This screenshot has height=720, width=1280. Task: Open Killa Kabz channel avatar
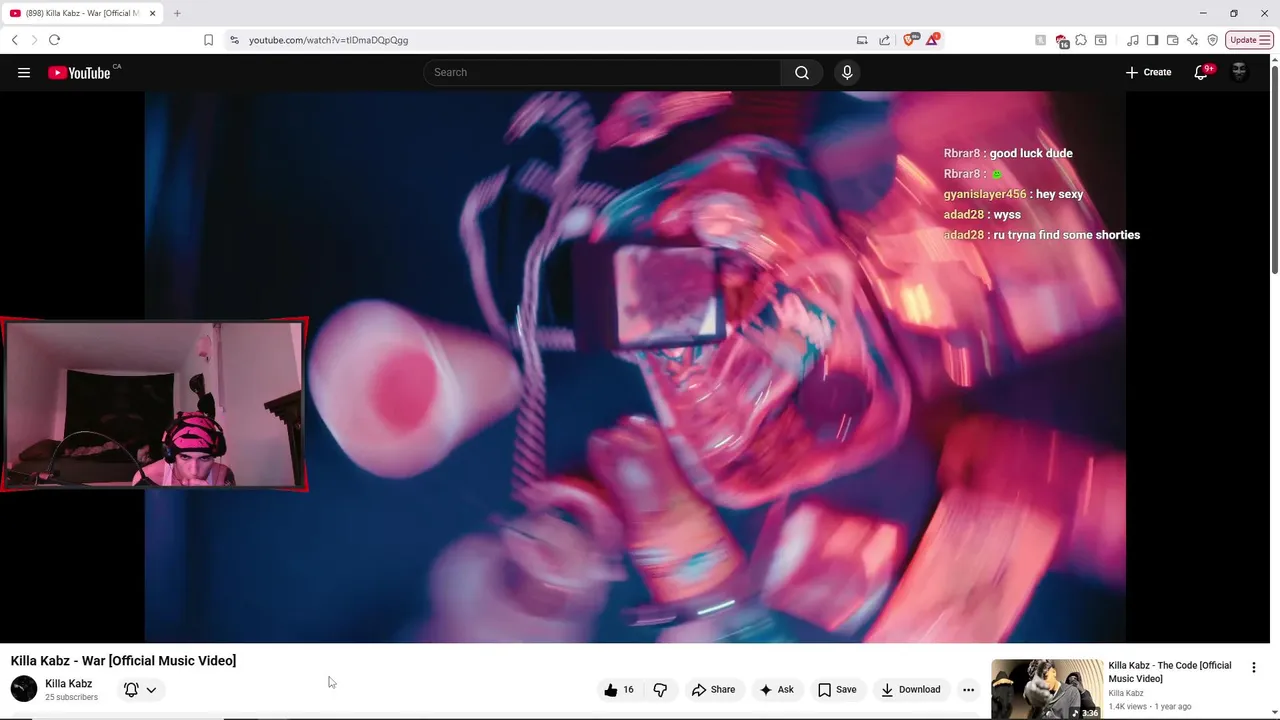(x=24, y=689)
